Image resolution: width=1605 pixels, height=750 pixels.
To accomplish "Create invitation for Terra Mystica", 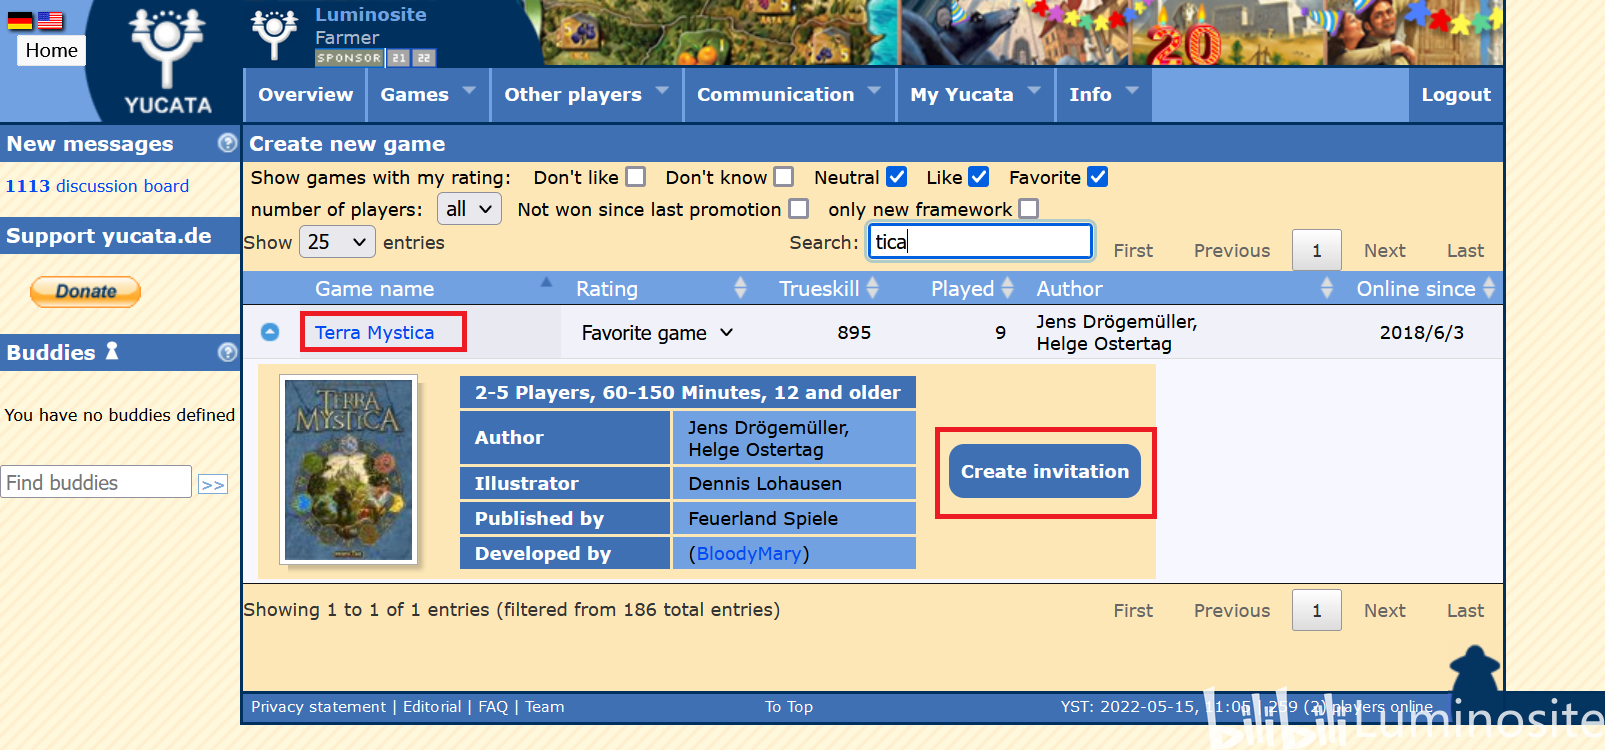I will click(x=1045, y=471).
